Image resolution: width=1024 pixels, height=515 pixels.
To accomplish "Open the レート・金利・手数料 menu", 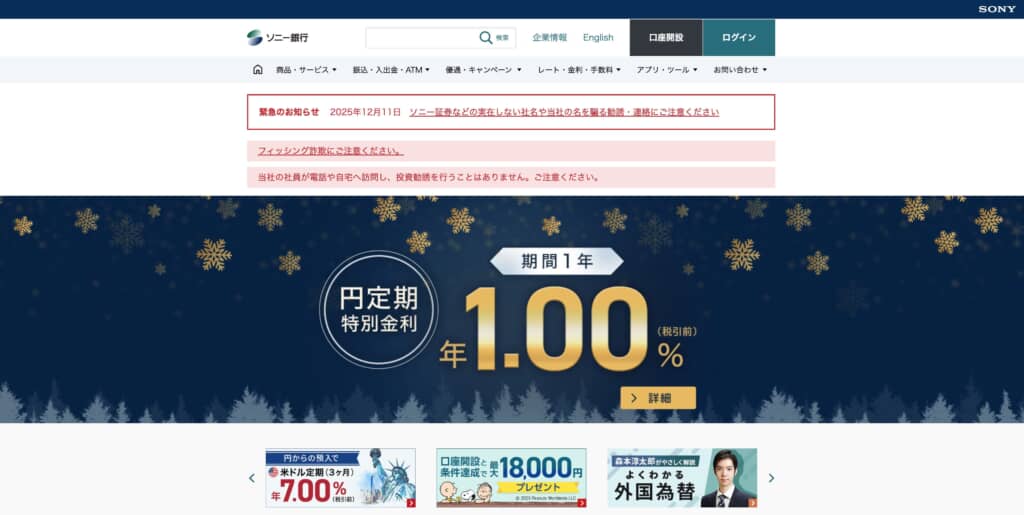I will (x=579, y=70).
